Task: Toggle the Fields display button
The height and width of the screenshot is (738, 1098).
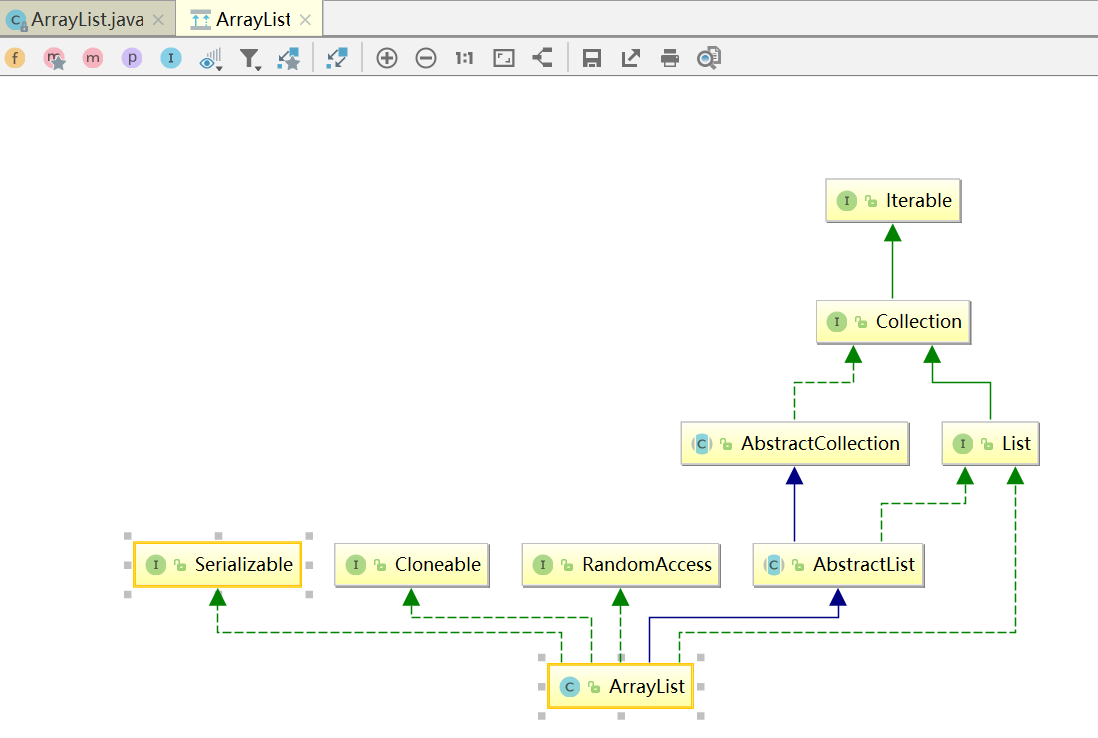Action: [x=15, y=58]
